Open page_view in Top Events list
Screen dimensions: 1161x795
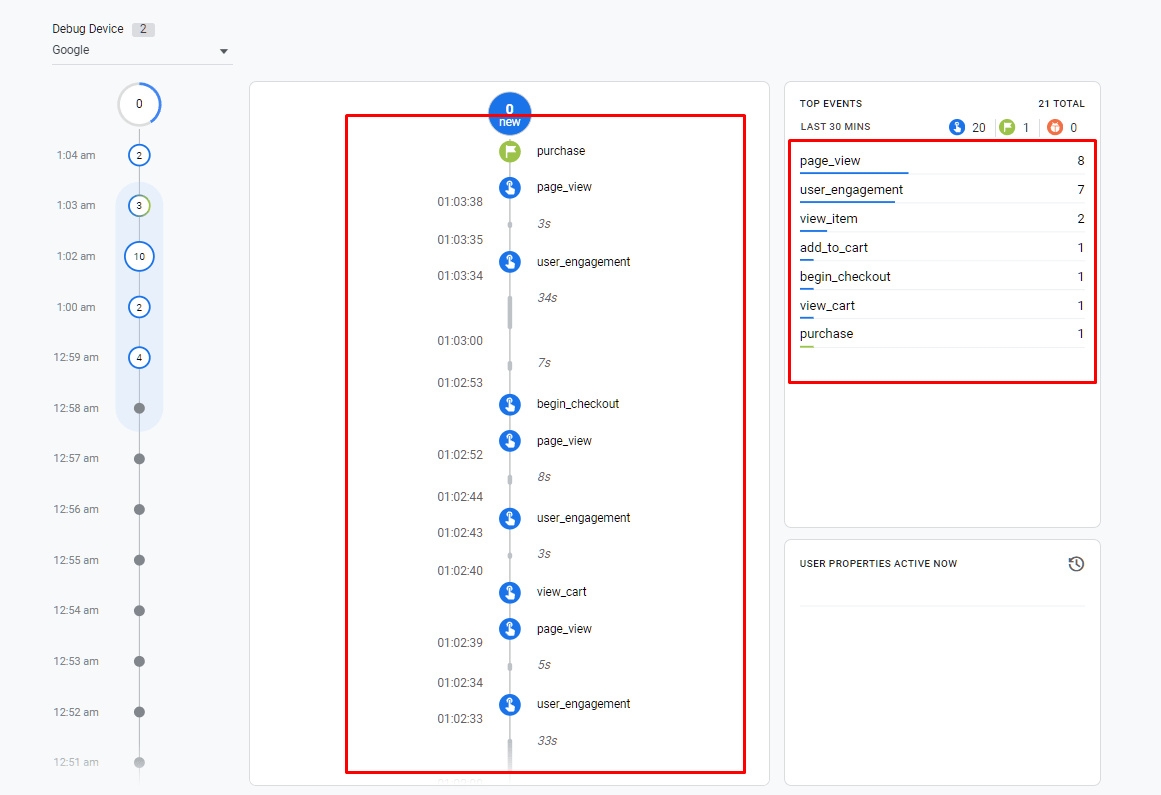(x=830, y=161)
